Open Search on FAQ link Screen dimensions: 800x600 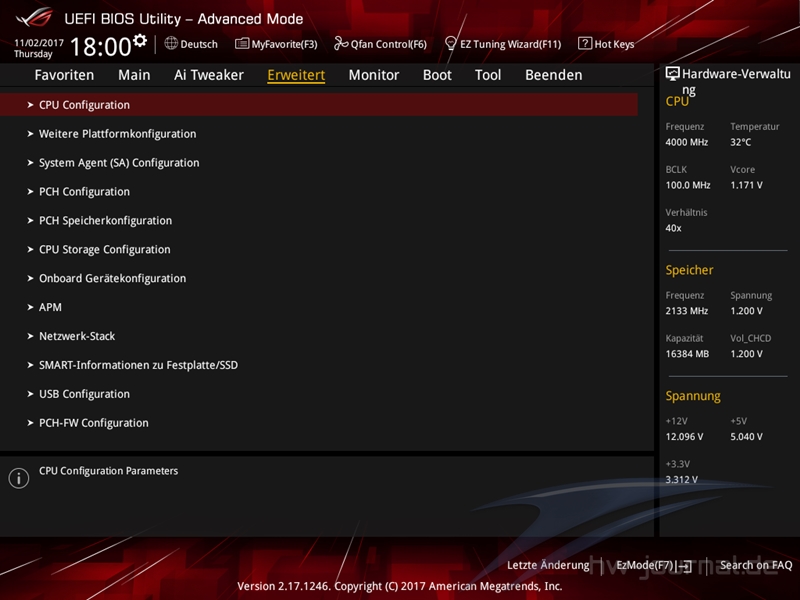756,565
